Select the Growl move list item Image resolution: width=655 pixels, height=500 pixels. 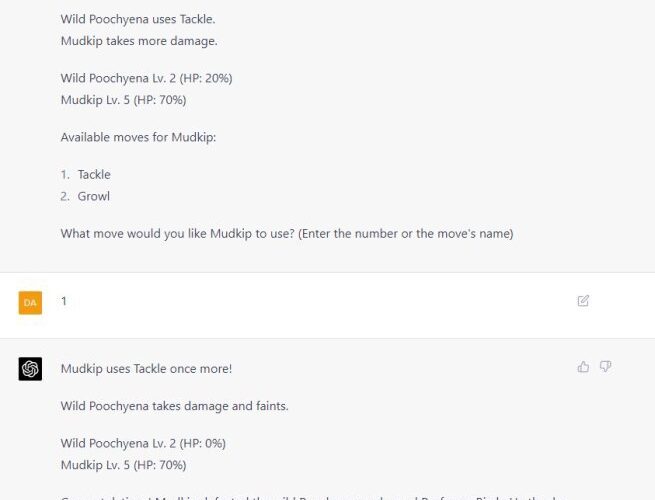click(94, 197)
